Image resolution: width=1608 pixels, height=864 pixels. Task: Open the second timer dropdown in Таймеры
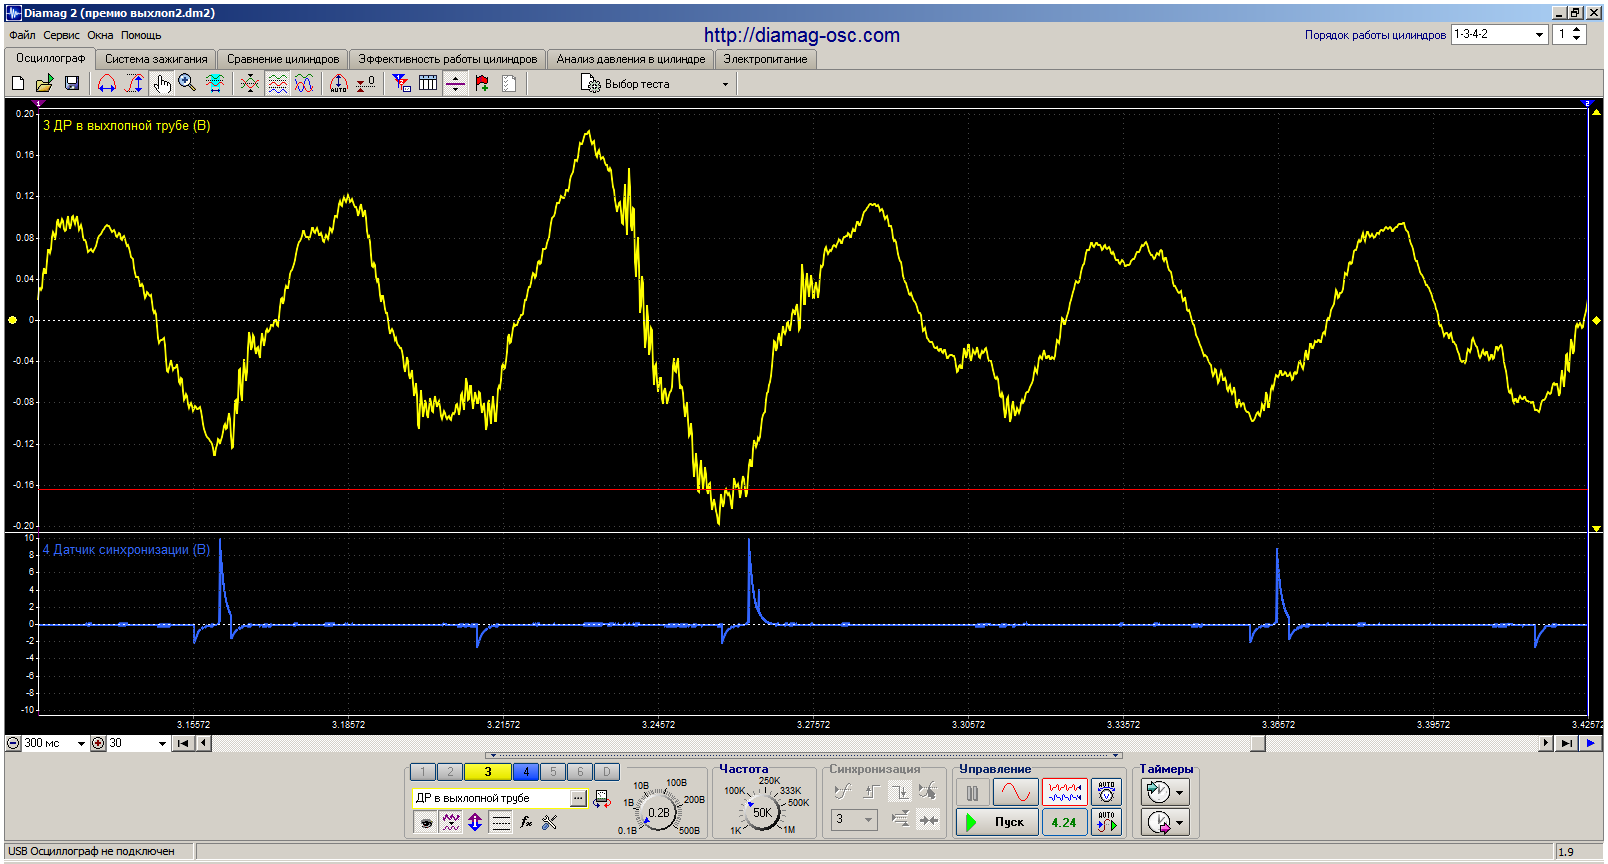[x=1165, y=823]
